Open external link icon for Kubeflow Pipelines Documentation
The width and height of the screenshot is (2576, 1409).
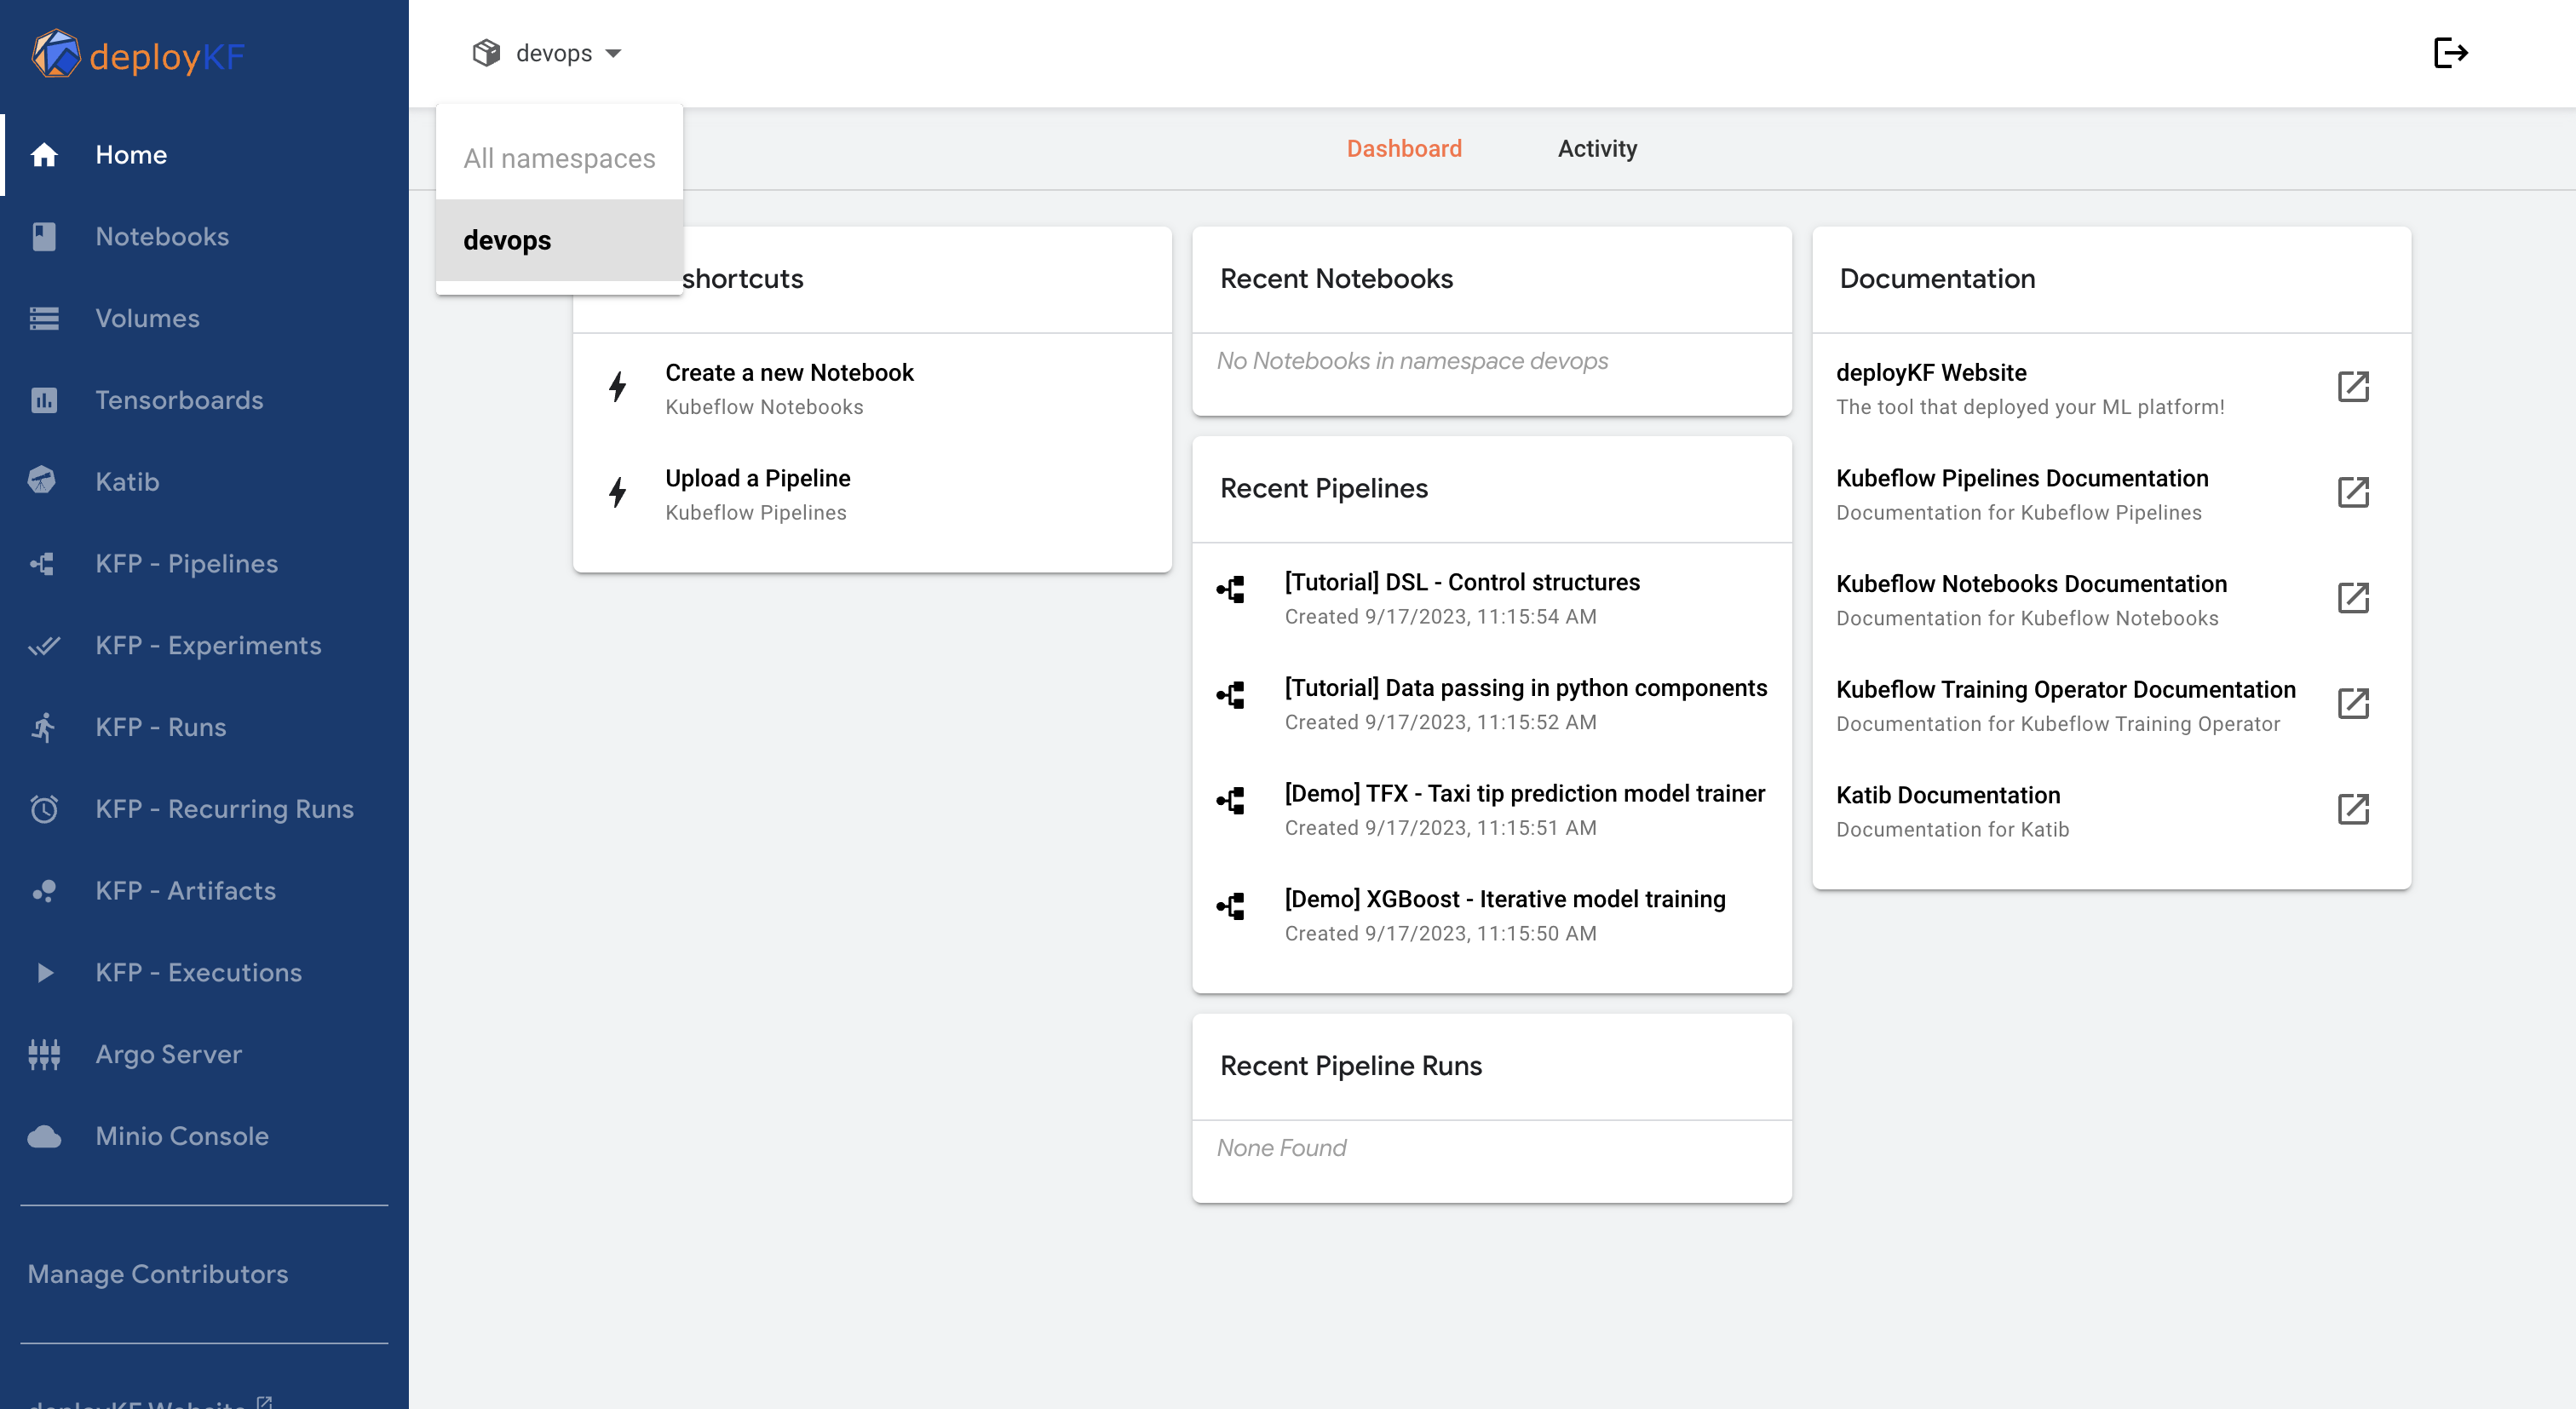pyautogui.click(x=2353, y=492)
